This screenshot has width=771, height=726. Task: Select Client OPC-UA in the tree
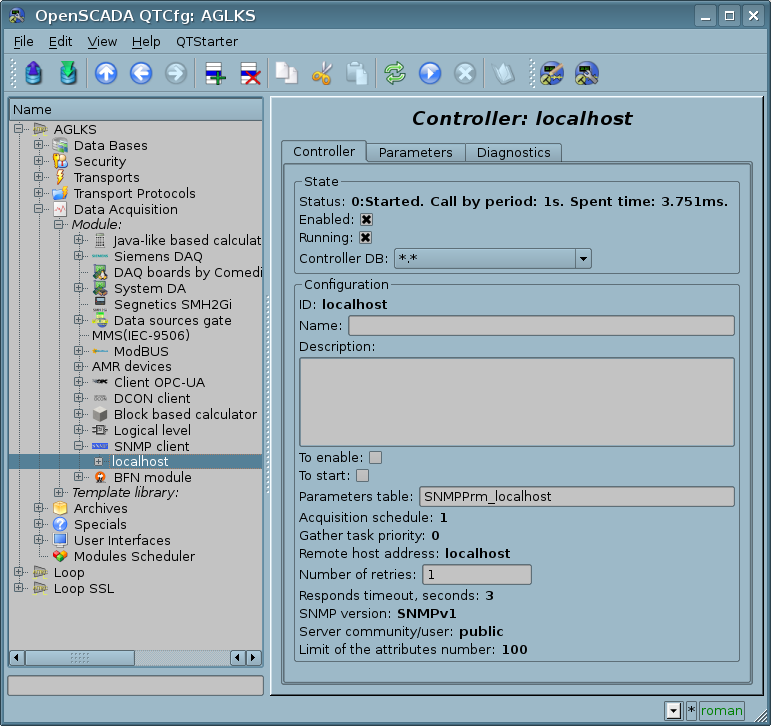click(159, 382)
